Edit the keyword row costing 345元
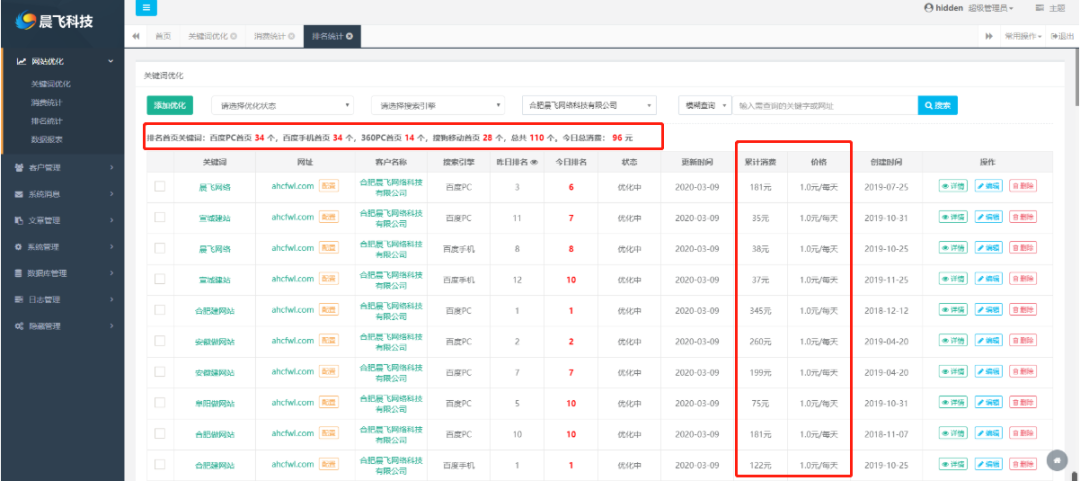The height and width of the screenshot is (481, 1080). point(988,310)
